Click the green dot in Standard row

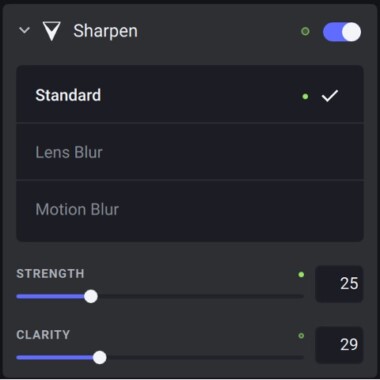[305, 96]
